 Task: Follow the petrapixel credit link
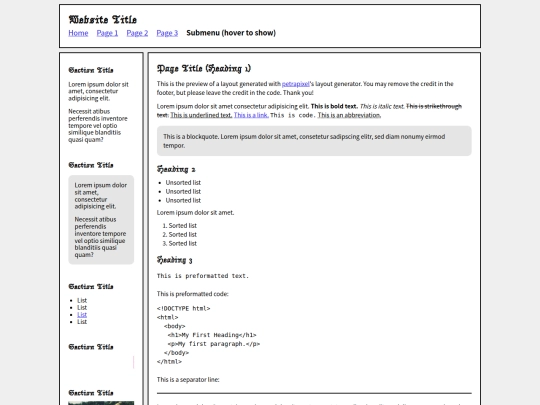point(295,84)
